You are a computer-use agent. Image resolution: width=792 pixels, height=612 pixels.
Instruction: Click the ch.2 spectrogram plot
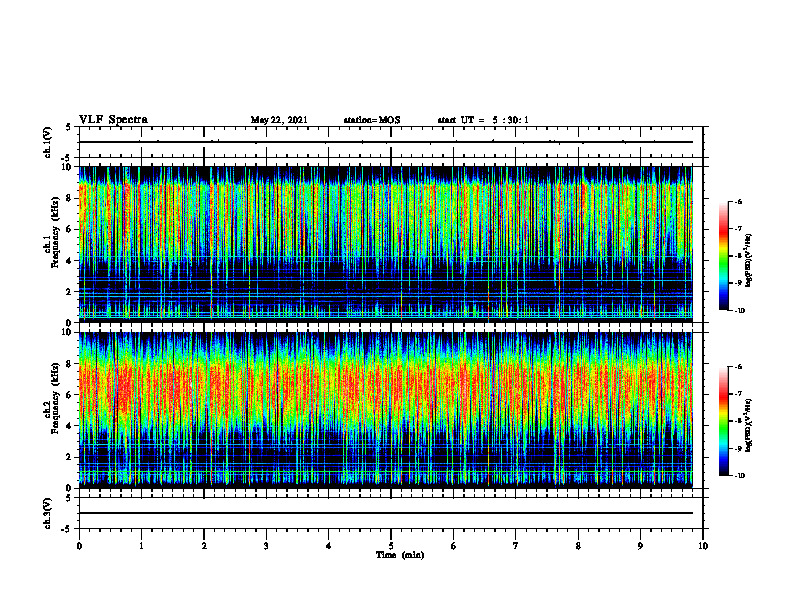(x=386, y=410)
